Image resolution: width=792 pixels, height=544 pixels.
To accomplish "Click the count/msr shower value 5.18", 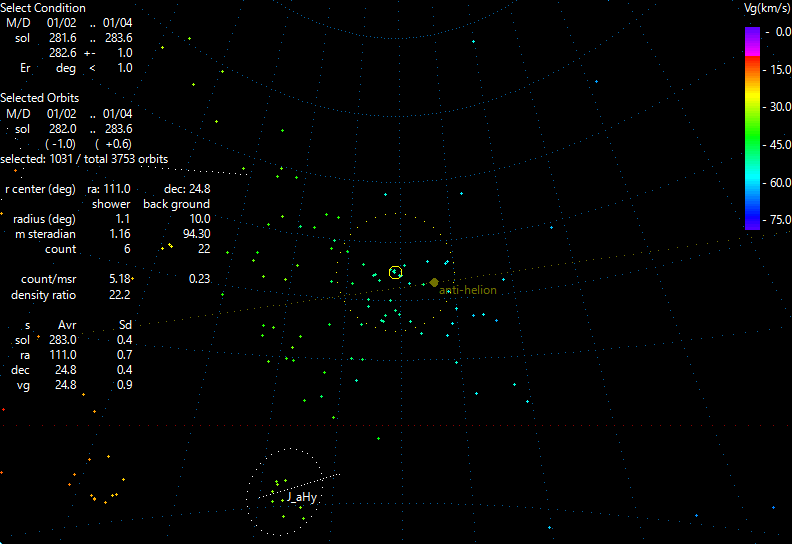I will click(120, 279).
